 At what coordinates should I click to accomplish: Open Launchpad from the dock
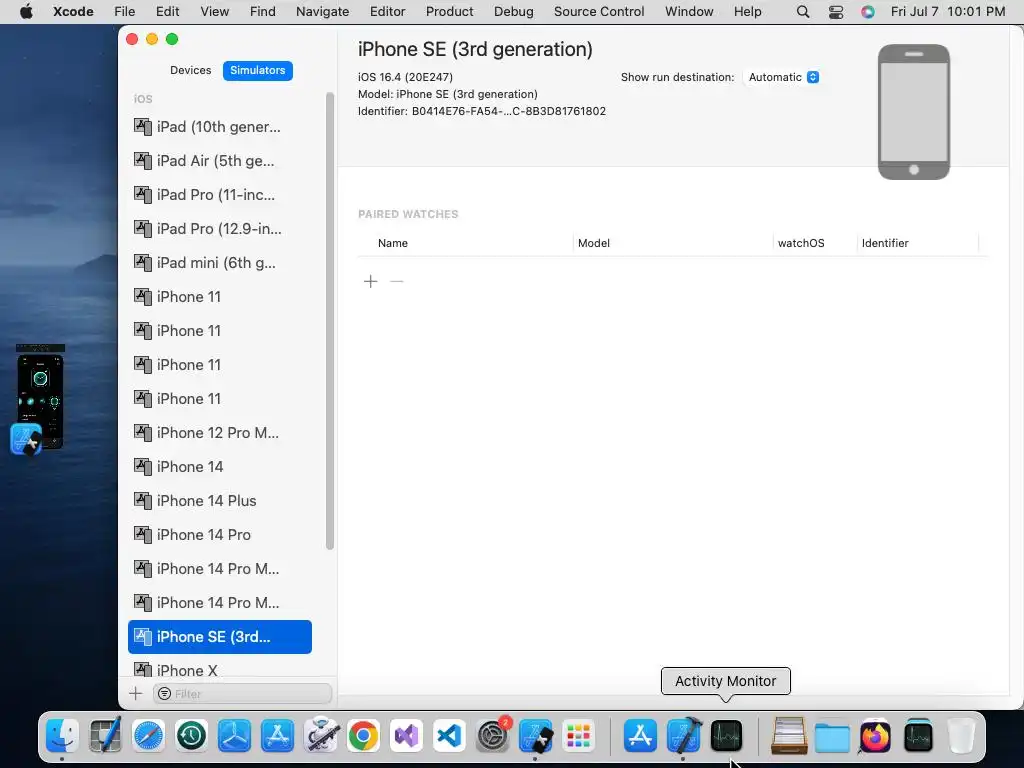(x=579, y=736)
